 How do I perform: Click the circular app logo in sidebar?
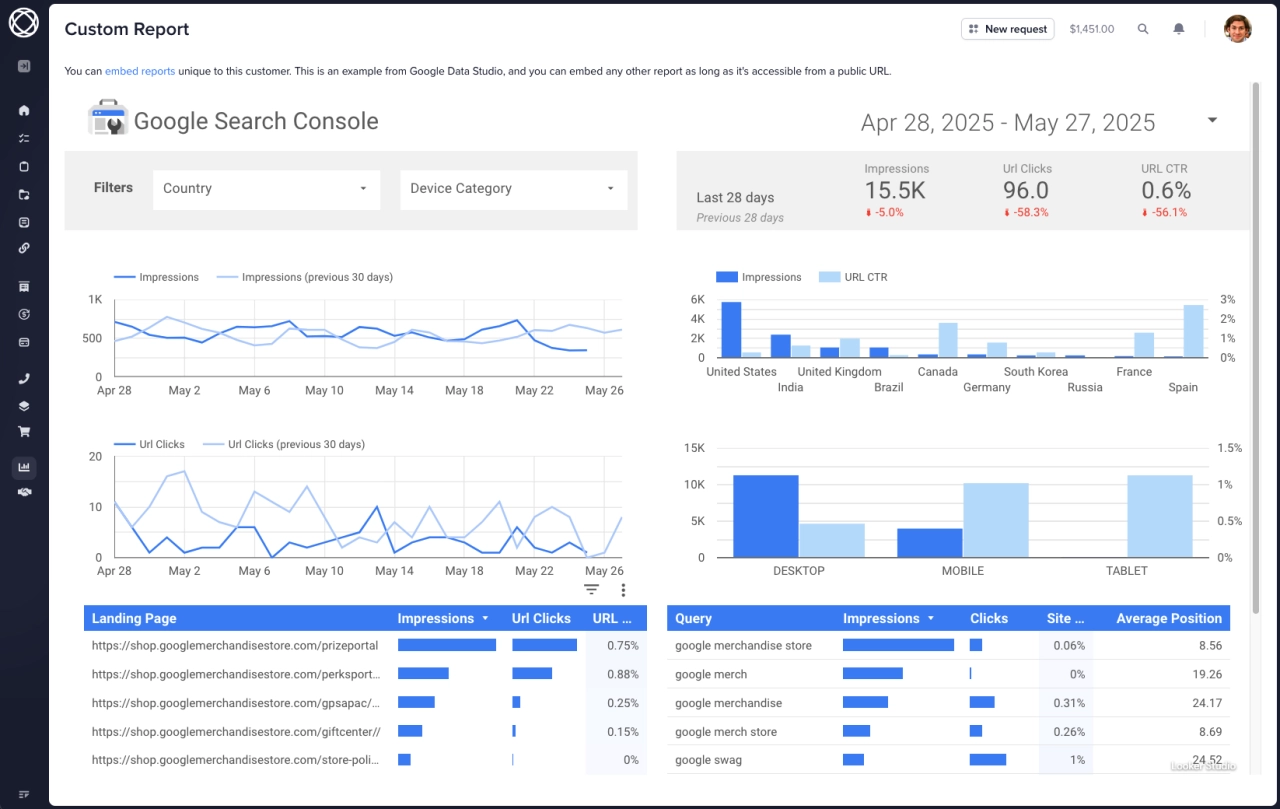coord(24,22)
